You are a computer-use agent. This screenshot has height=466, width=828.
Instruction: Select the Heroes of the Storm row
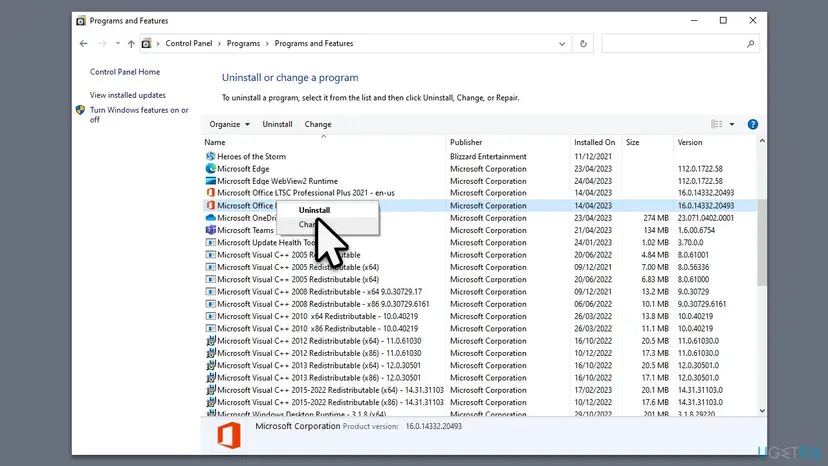click(479, 156)
